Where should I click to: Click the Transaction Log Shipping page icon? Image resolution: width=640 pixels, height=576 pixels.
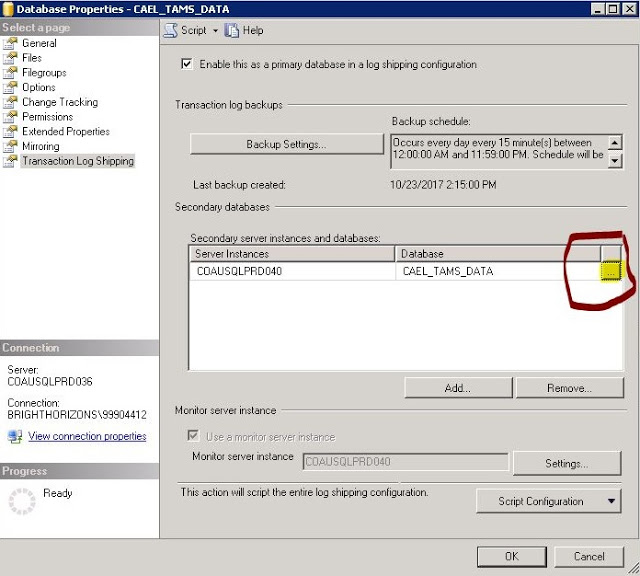pyautogui.click(x=10, y=160)
